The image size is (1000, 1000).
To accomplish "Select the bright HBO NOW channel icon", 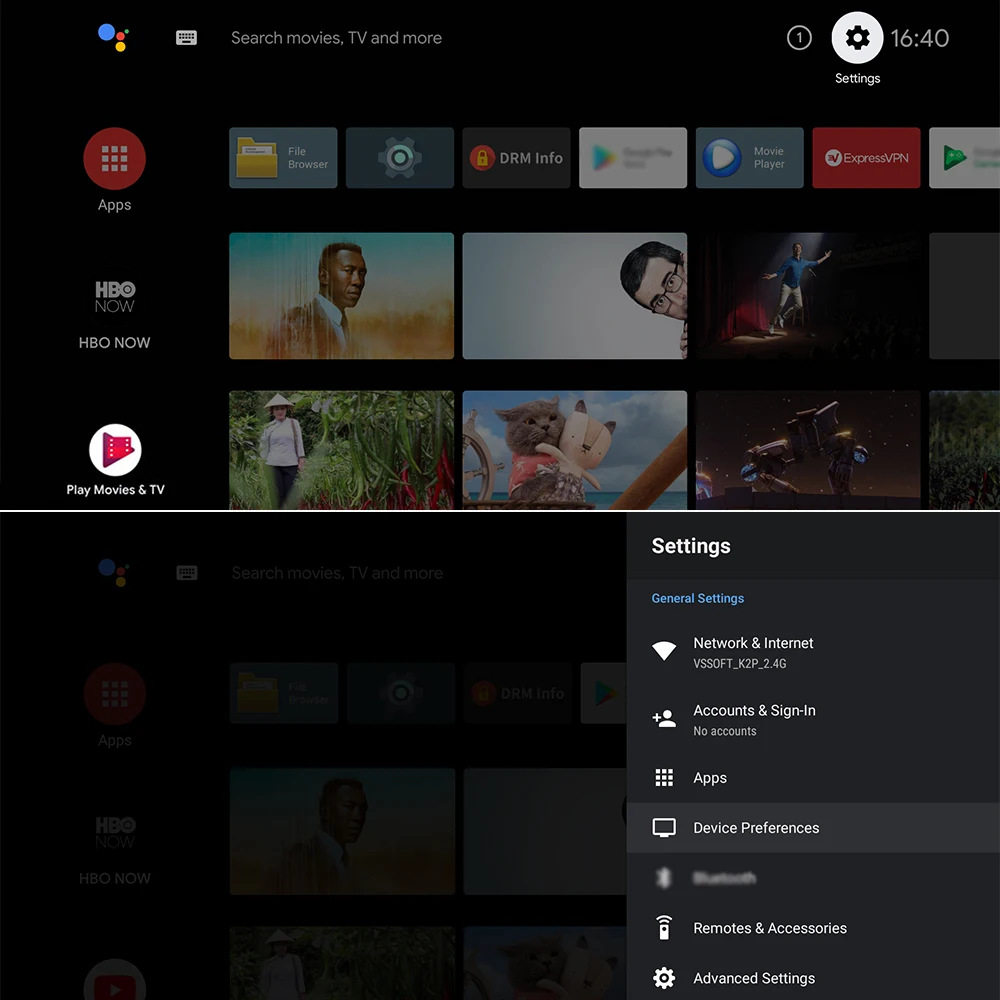I will 114,297.
